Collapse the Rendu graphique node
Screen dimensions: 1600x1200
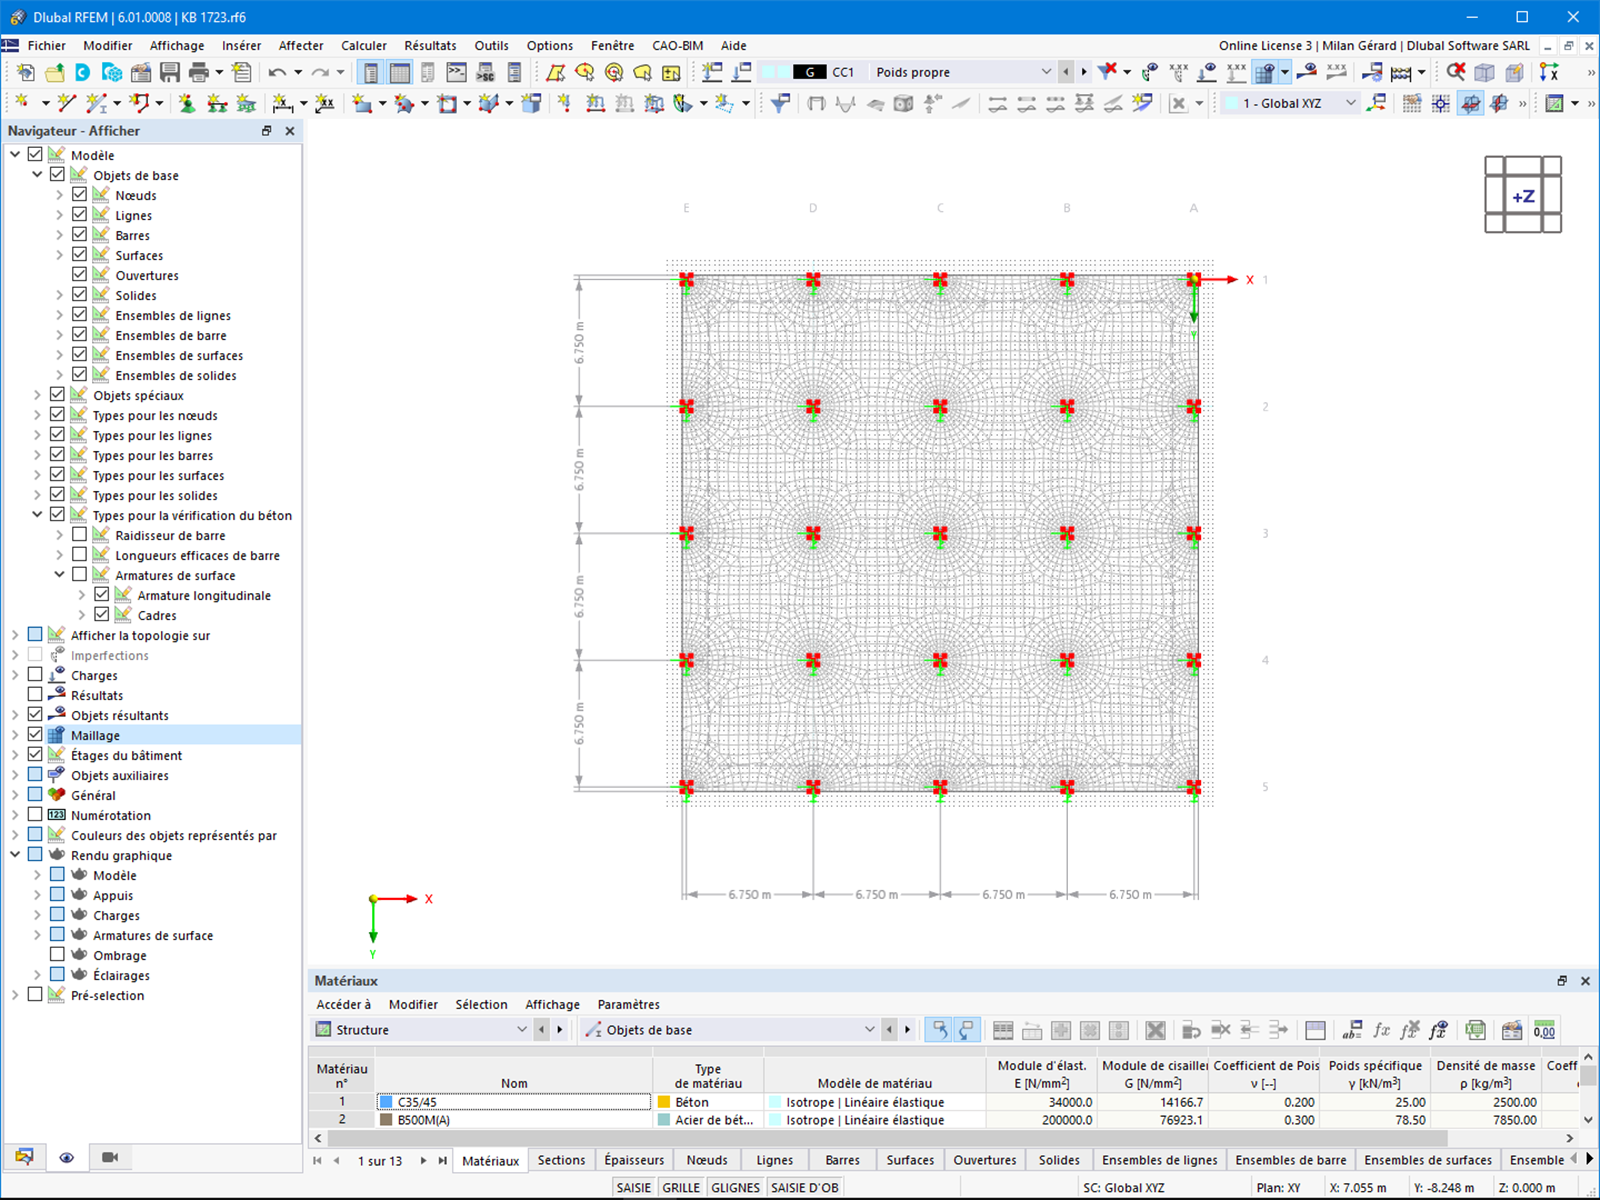(x=15, y=855)
